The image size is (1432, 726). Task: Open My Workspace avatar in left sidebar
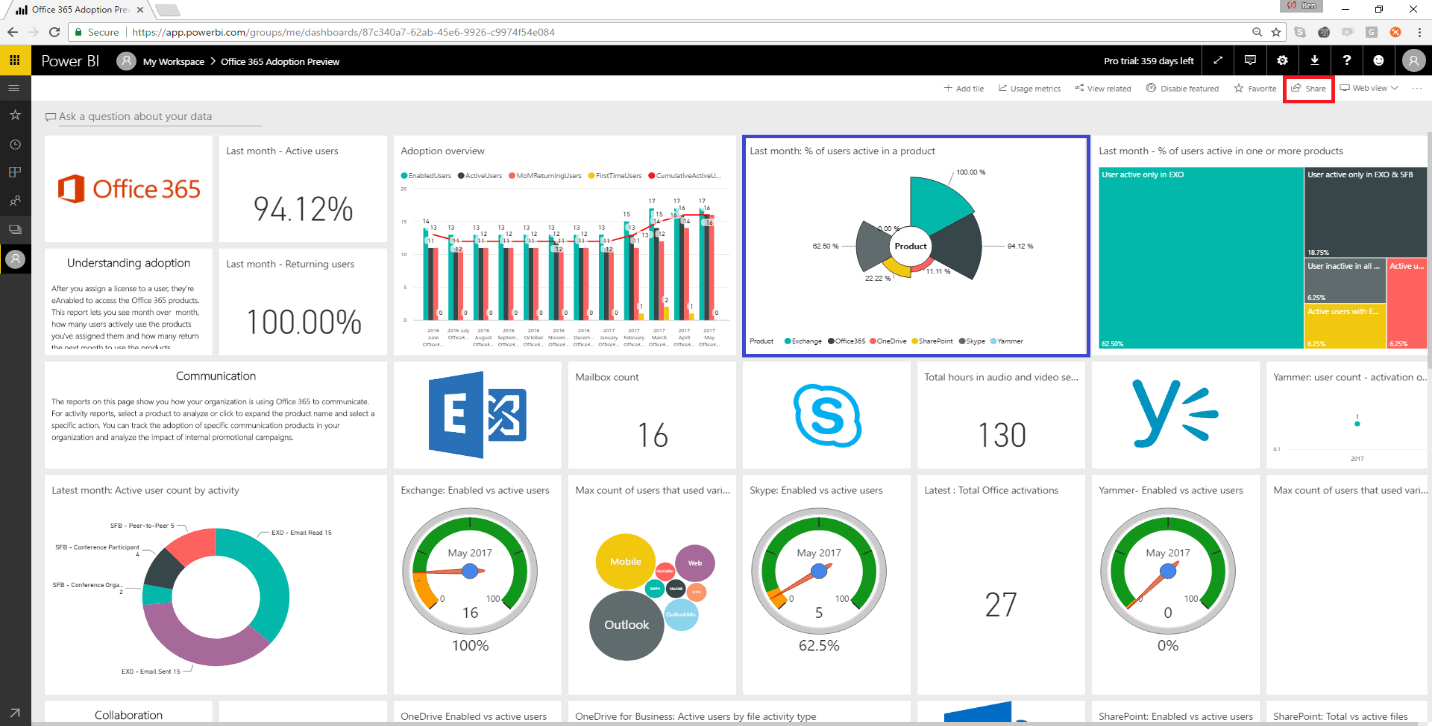(14, 259)
